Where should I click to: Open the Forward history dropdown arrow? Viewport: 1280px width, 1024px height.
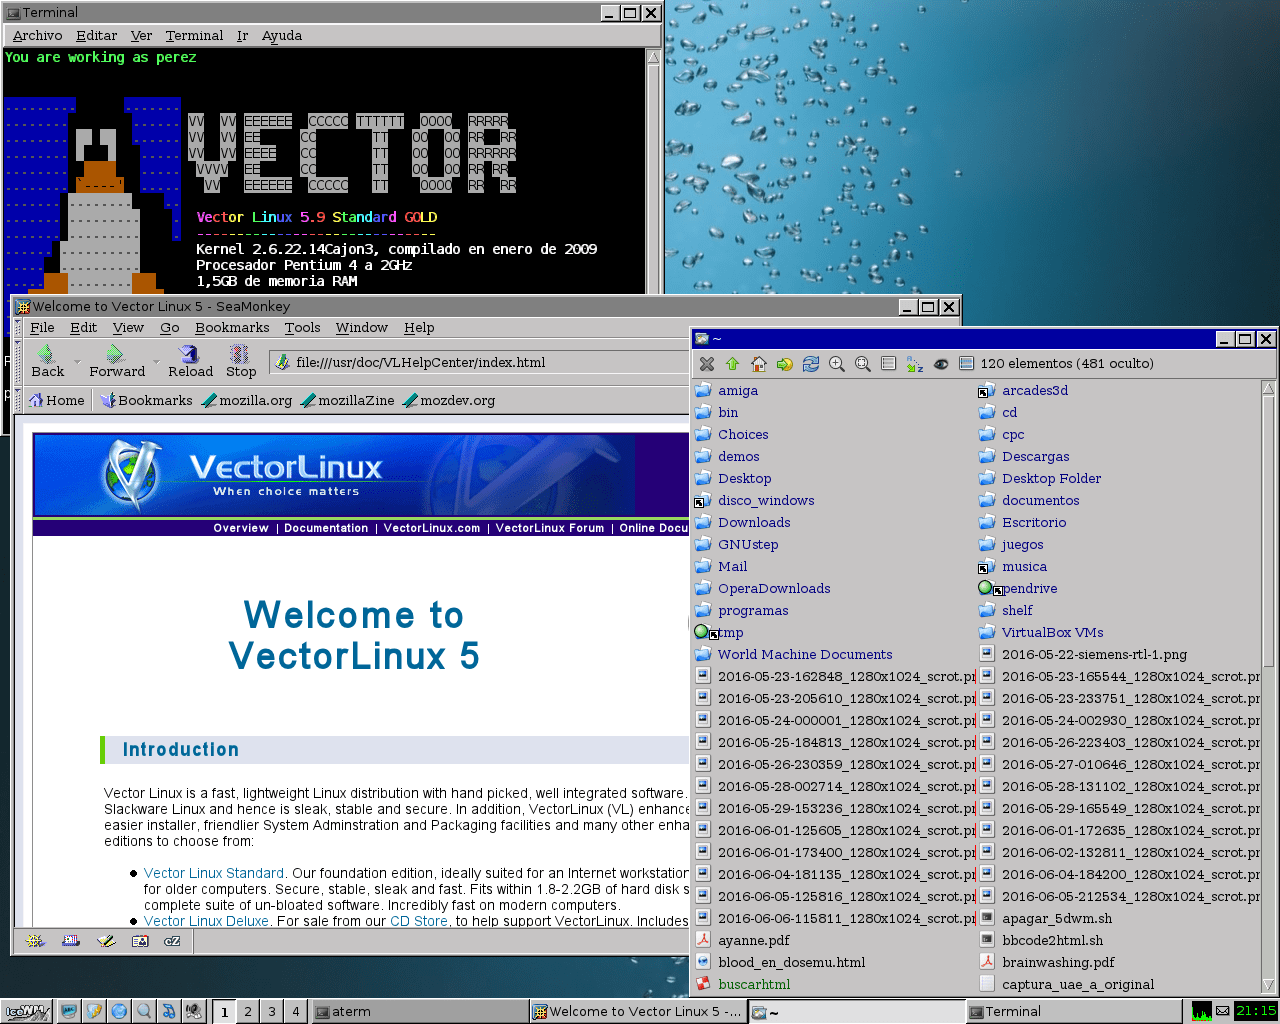156,362
